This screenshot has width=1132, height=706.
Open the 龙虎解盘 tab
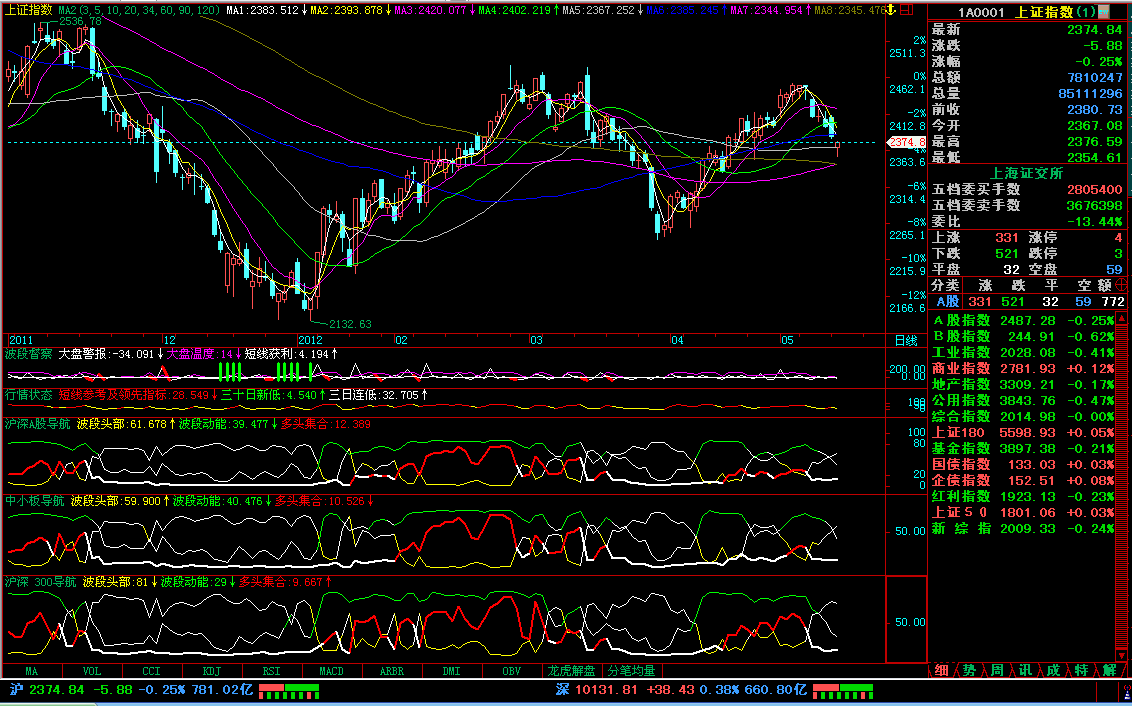click(x=571, y=671)
